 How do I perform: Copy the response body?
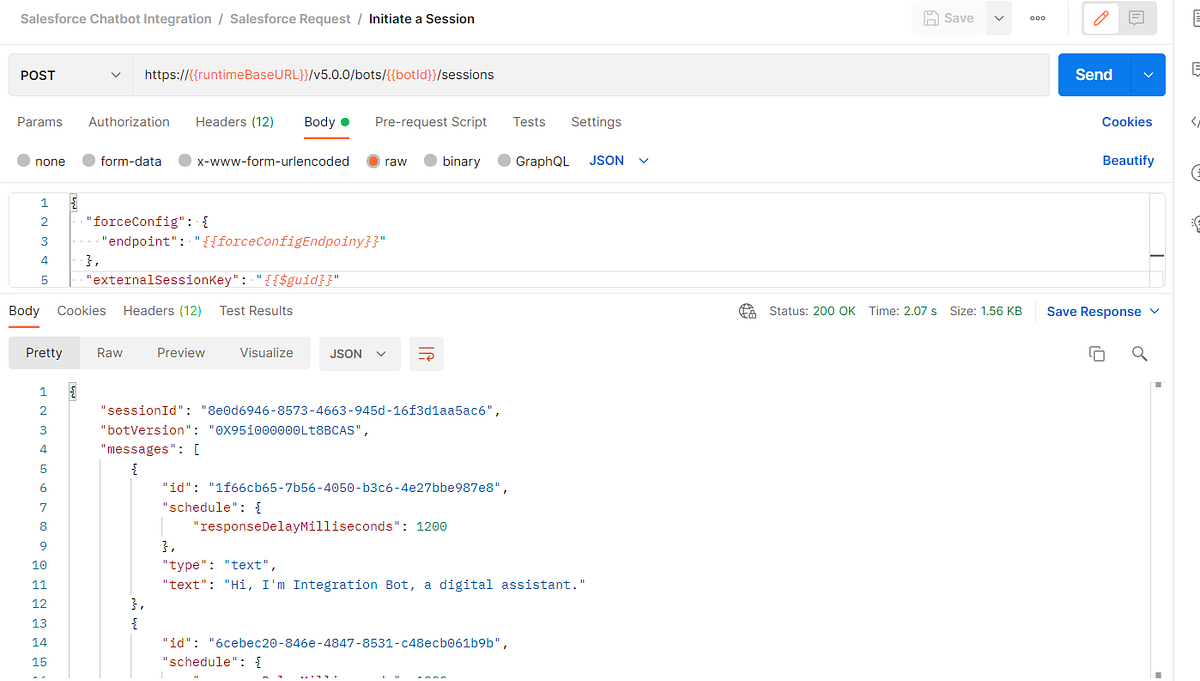tap(1097, 353)
